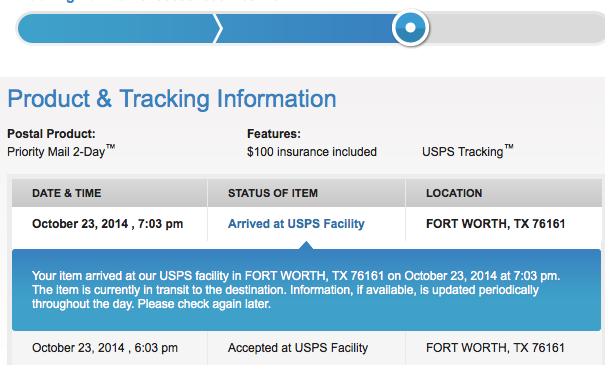The width and height of the screenshot is (605, 365).
Task: Click FORT WORTH, TX 76161 in the second row
Action: (x=495, y=348)
